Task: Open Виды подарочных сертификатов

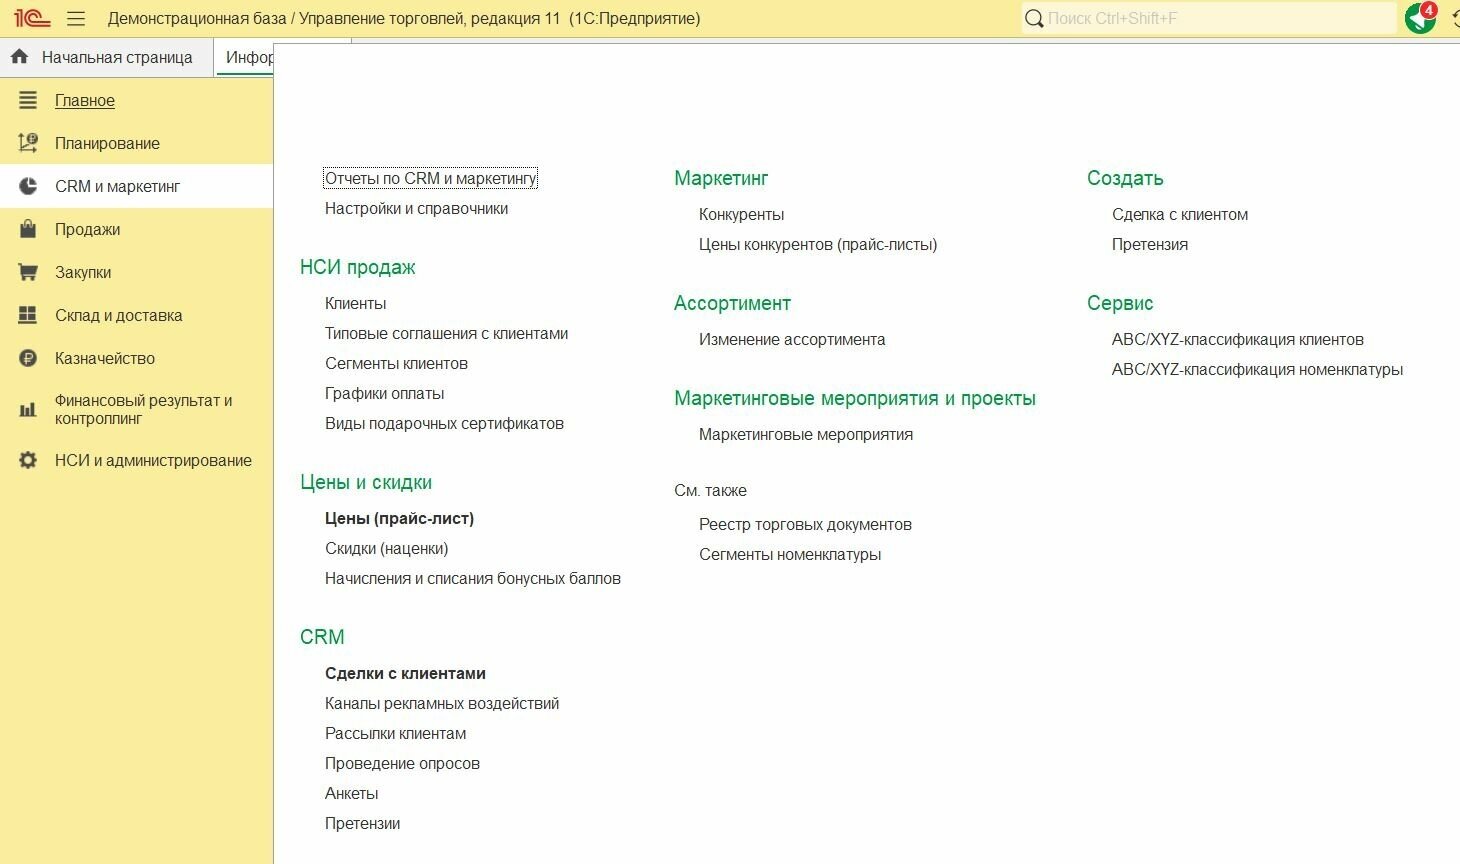Action: [x=444, y=423]
